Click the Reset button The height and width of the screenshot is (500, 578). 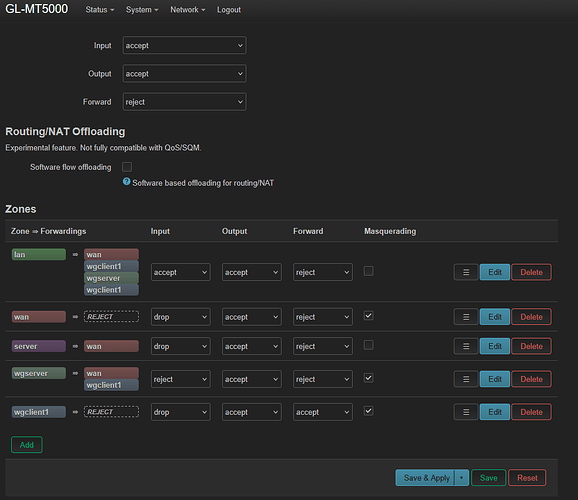tap(527, 478)
